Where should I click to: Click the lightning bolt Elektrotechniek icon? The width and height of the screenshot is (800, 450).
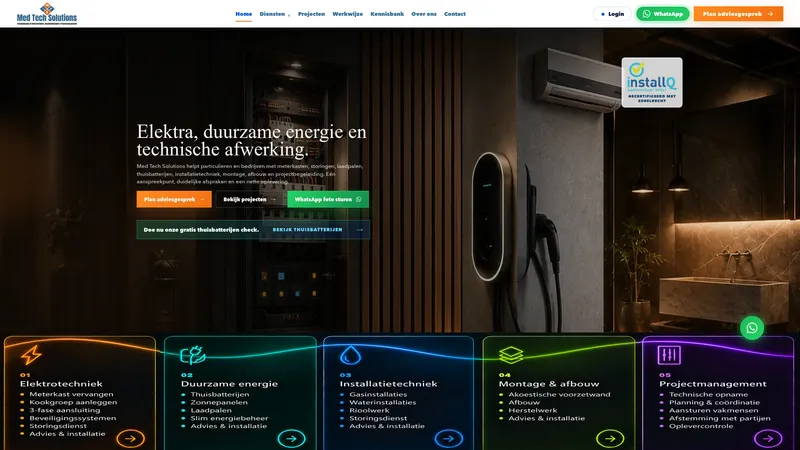point(31,355)
